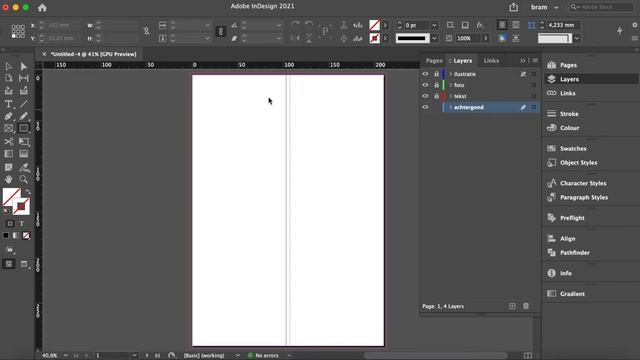This screenshot has height=360, width=640.
Task: Select the Type tool
Action: pyautogui.click(x=9, y=104)
